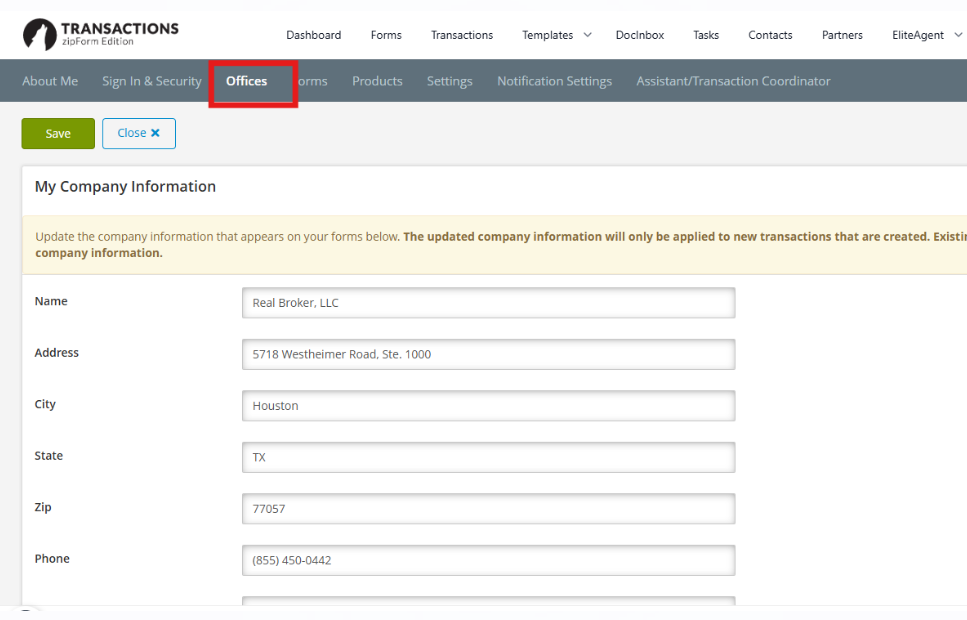Click the Phone number input field
This screenshot has height=620, width=967.
(x=488, y=560)
